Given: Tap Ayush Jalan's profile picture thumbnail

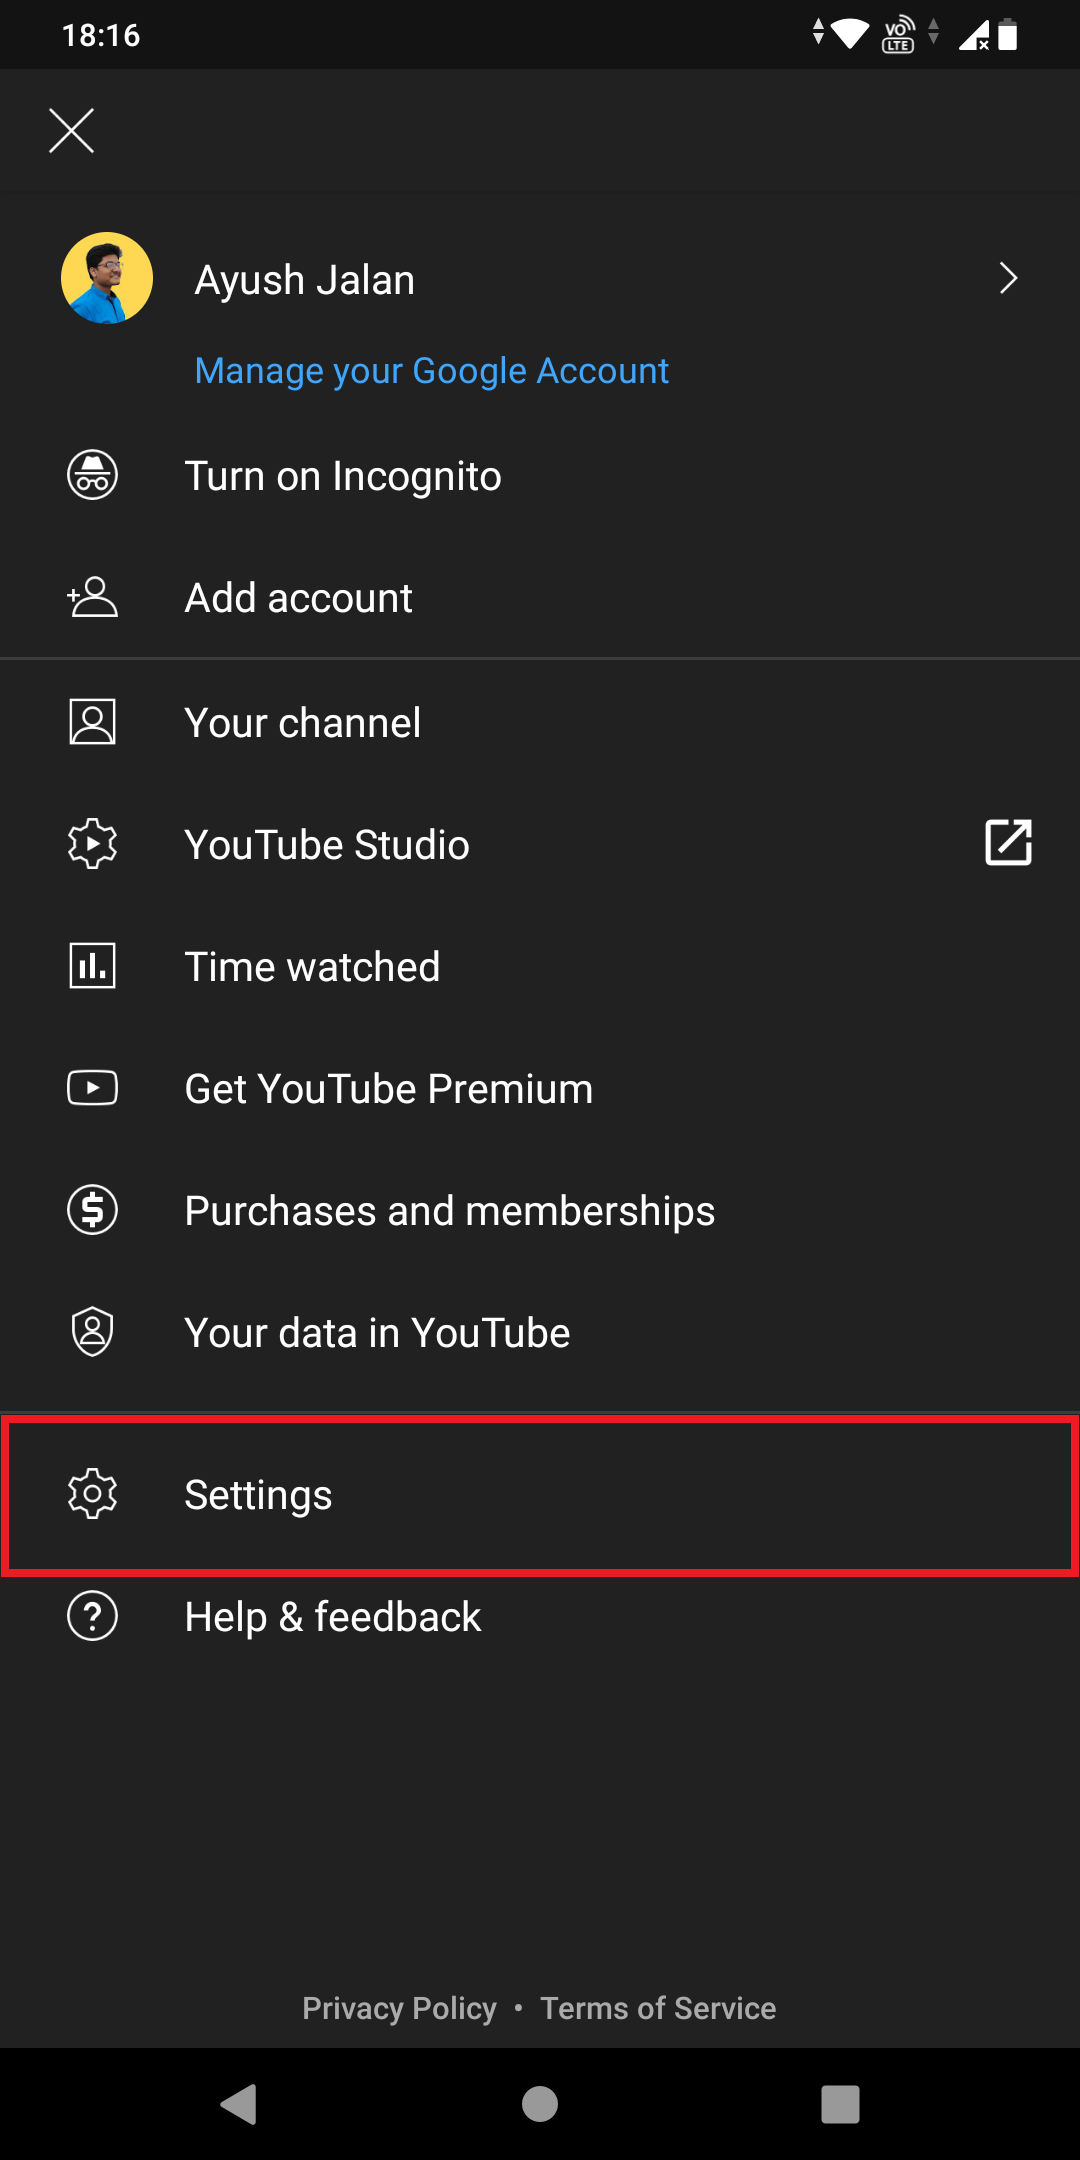Looking at the screenshot, I should pyautogui.click(x=106, y=278).
